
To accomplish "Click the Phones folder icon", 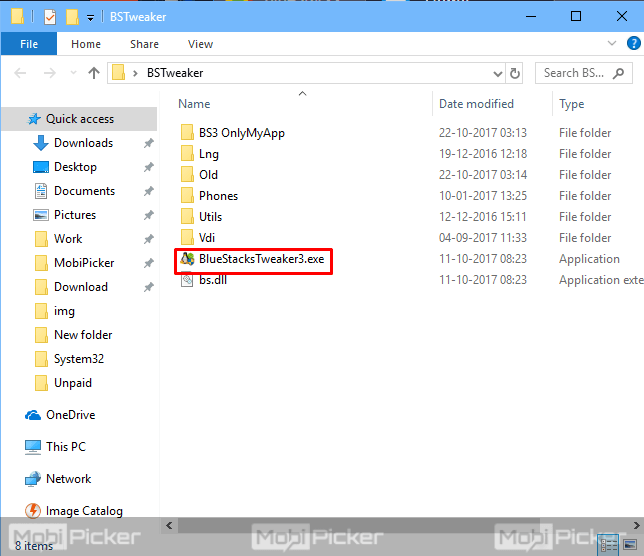I will click(187, 195).
